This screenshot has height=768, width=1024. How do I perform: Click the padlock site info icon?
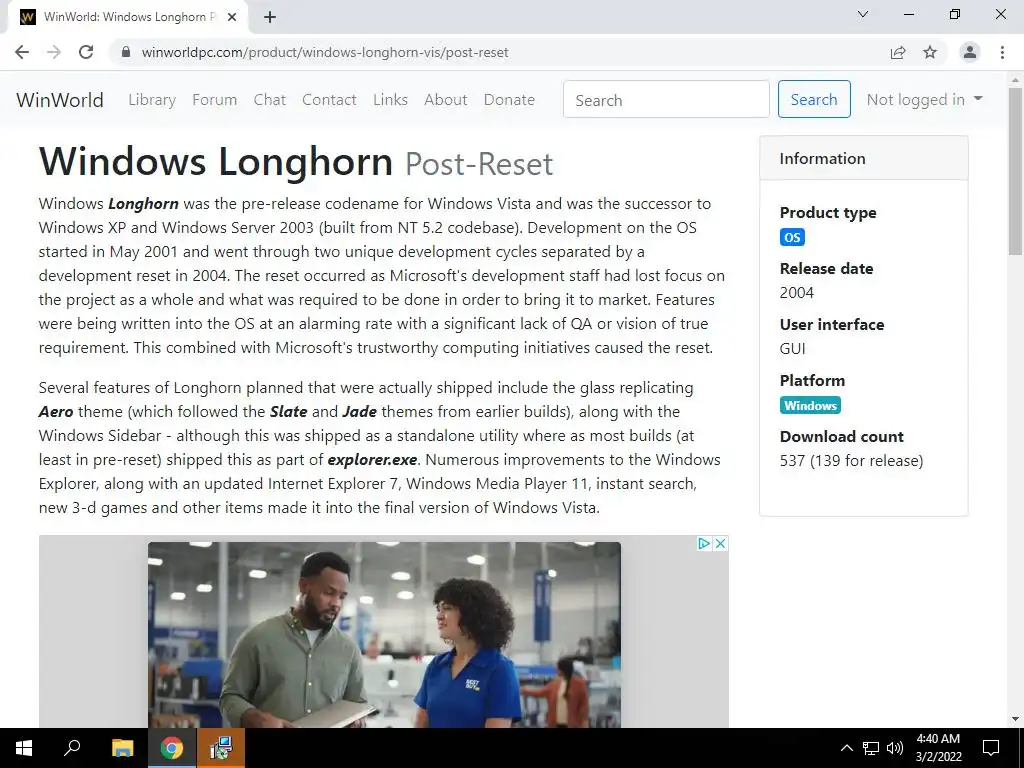coord(126,52)
